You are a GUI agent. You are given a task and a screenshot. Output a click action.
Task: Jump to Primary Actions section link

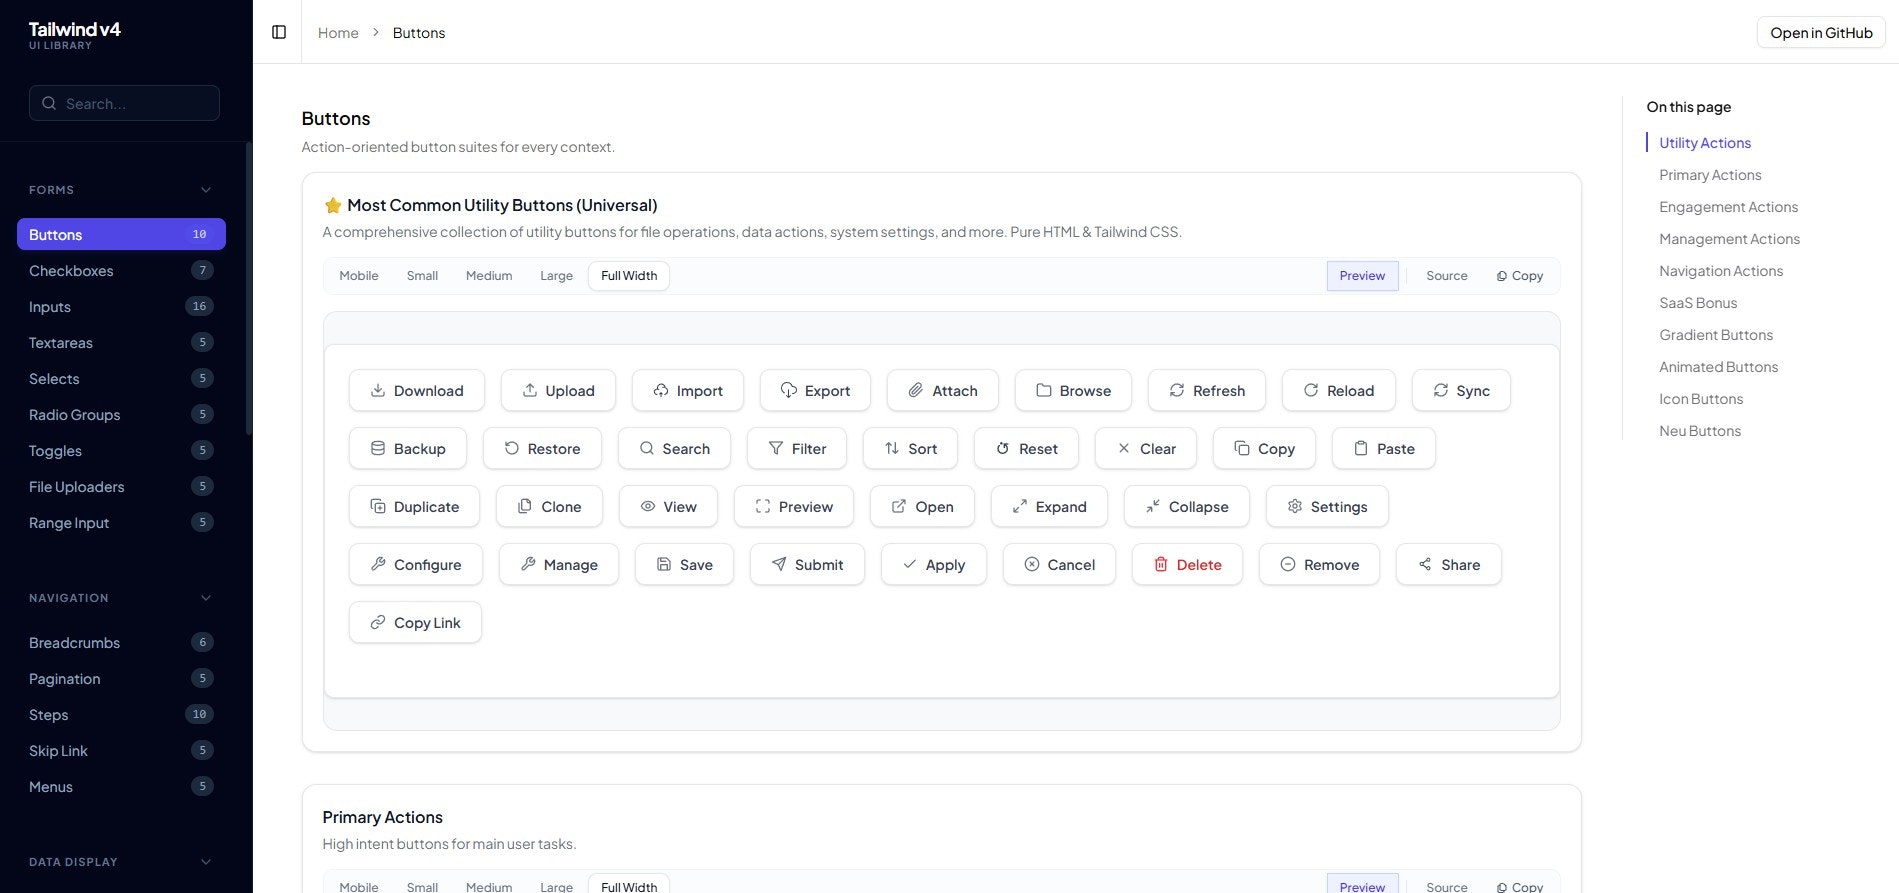coord(1710,175)
